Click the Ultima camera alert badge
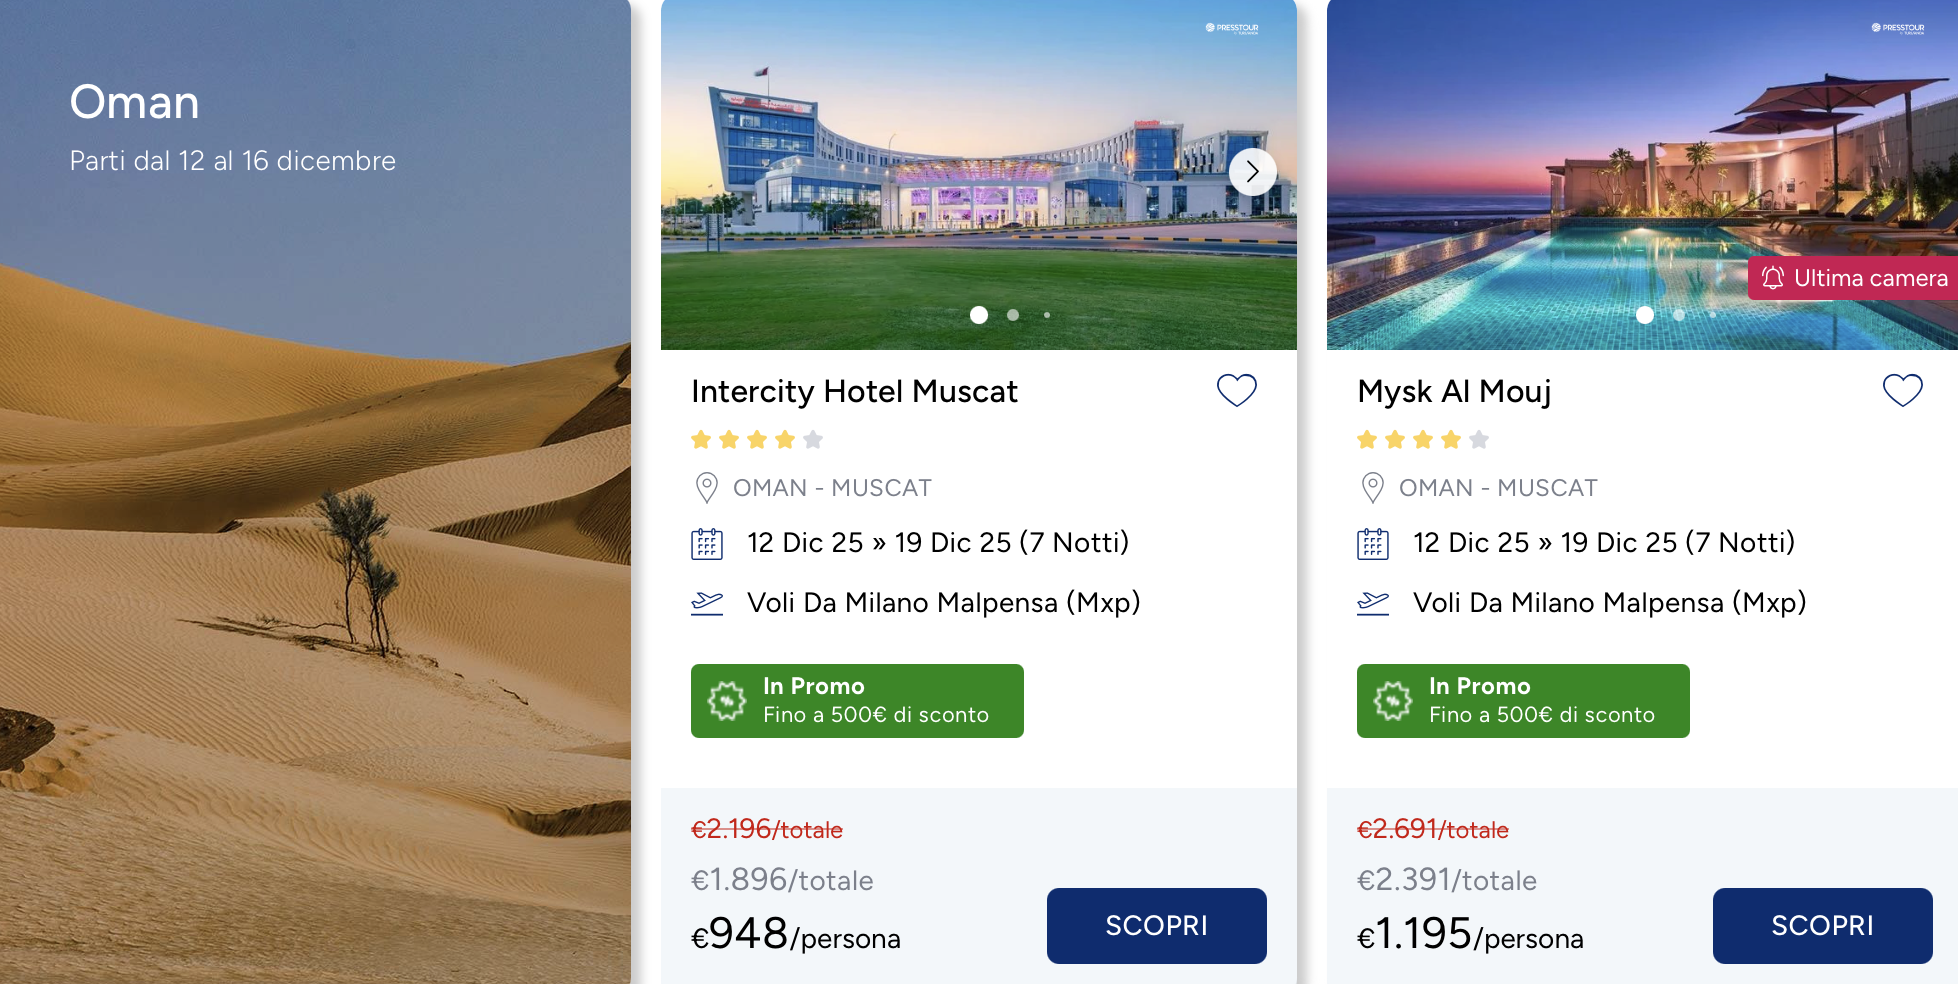The width and height of the screenshot is (1958, 984). pyautogui.click(x=1853, y=278)
